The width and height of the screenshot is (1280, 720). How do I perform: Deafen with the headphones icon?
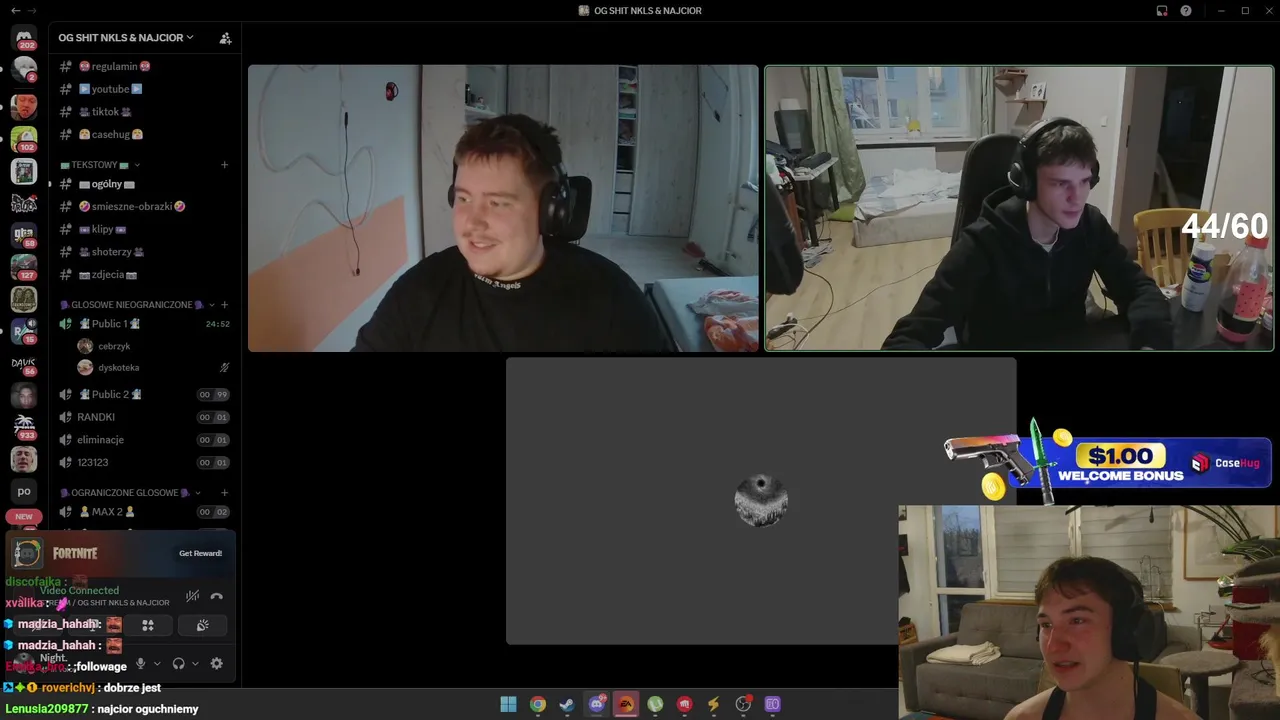[x=178, y=664]
